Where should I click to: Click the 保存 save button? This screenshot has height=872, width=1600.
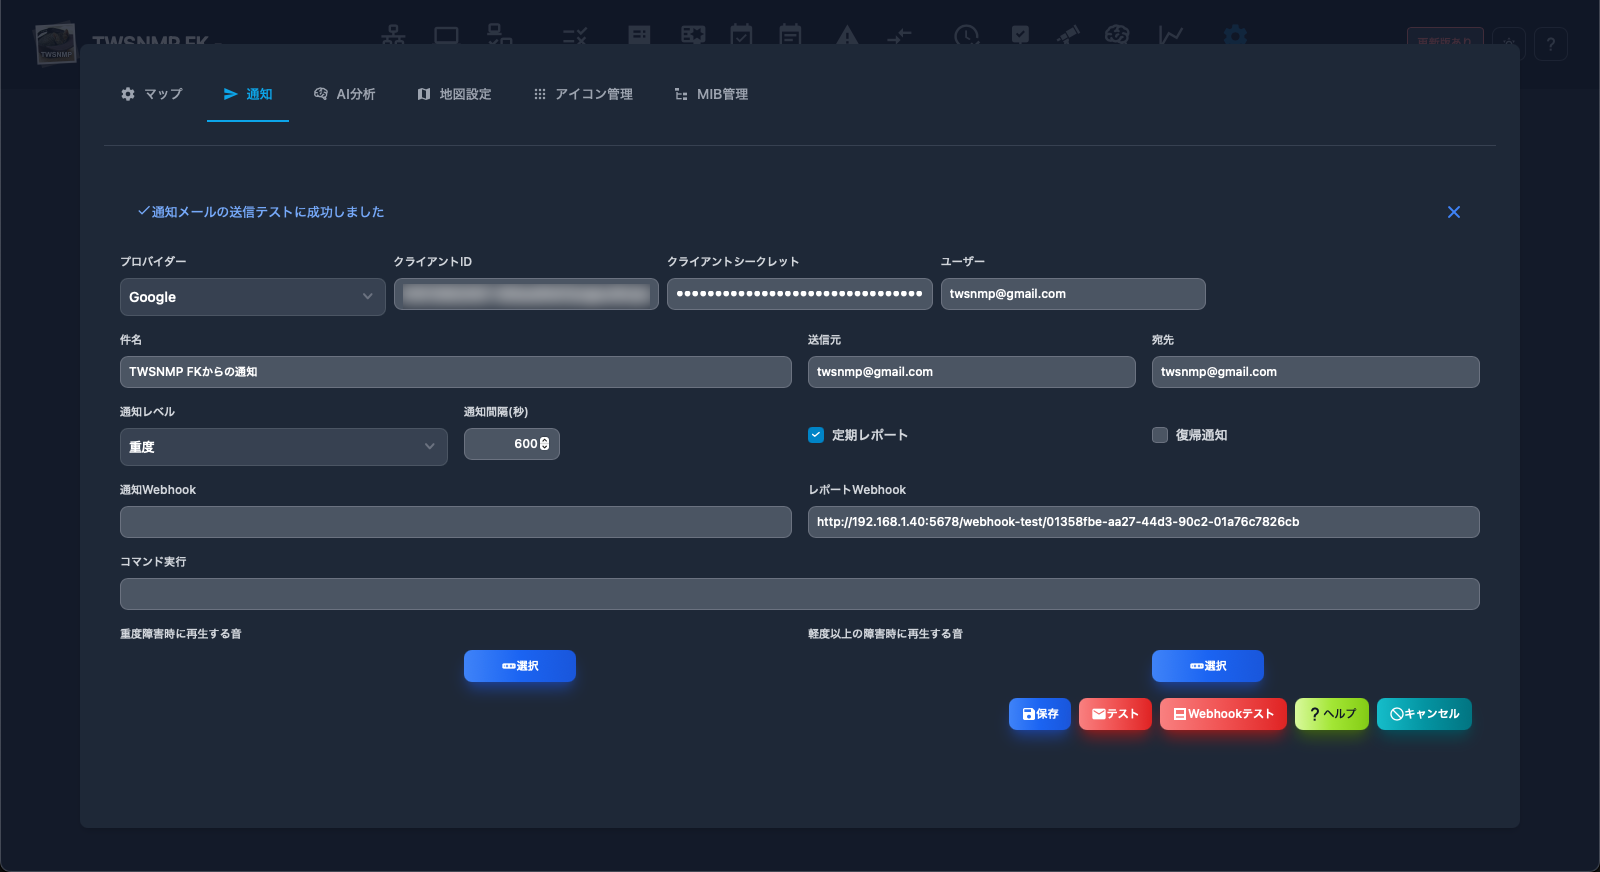pos(1040,714)
